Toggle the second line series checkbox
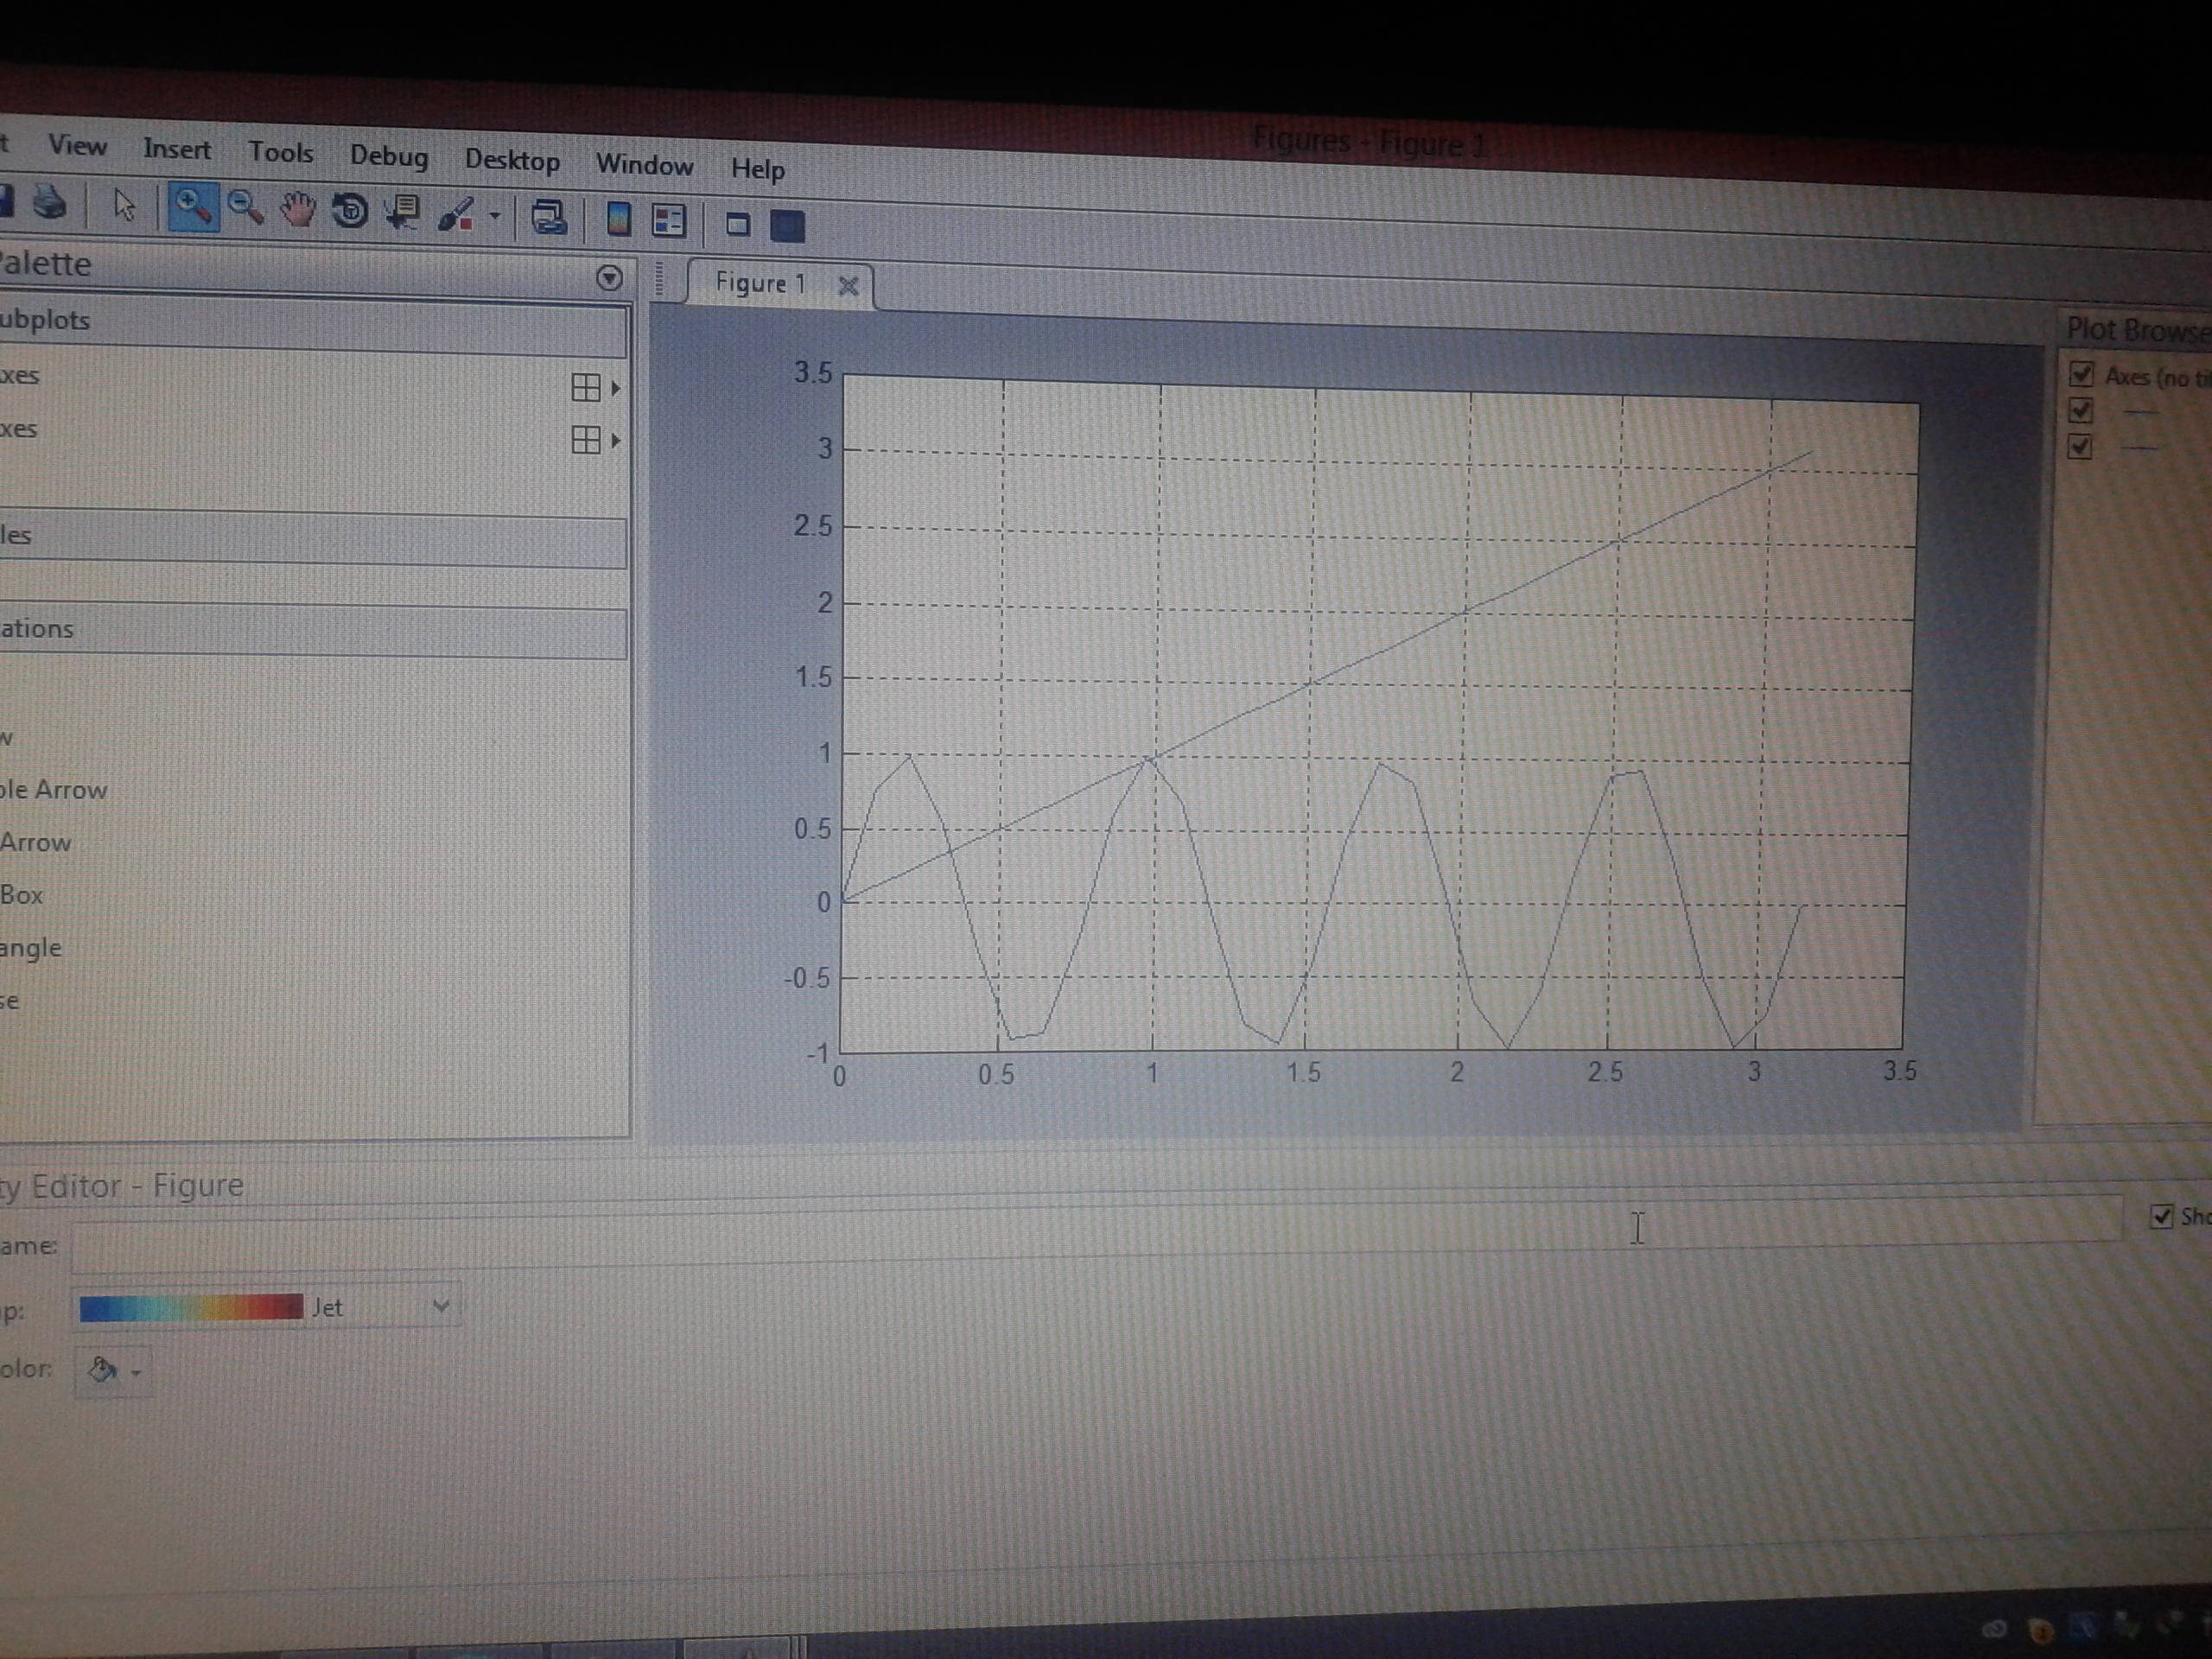 (x=2081, y=446)
